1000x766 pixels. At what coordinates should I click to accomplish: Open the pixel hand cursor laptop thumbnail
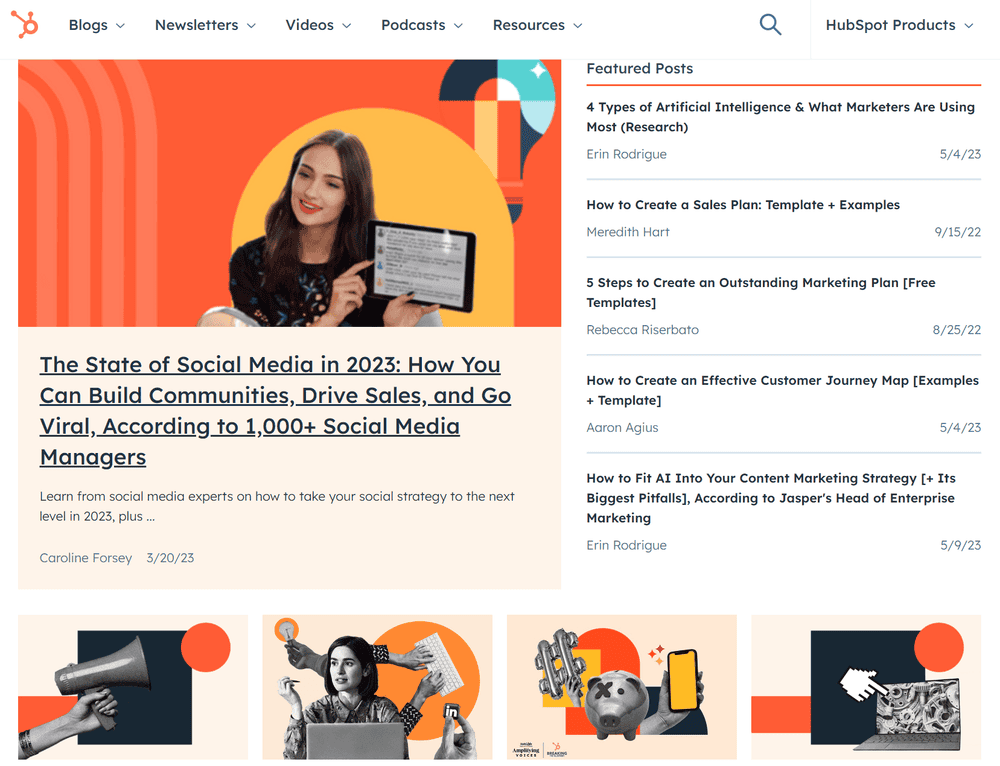tap(866, 688)
